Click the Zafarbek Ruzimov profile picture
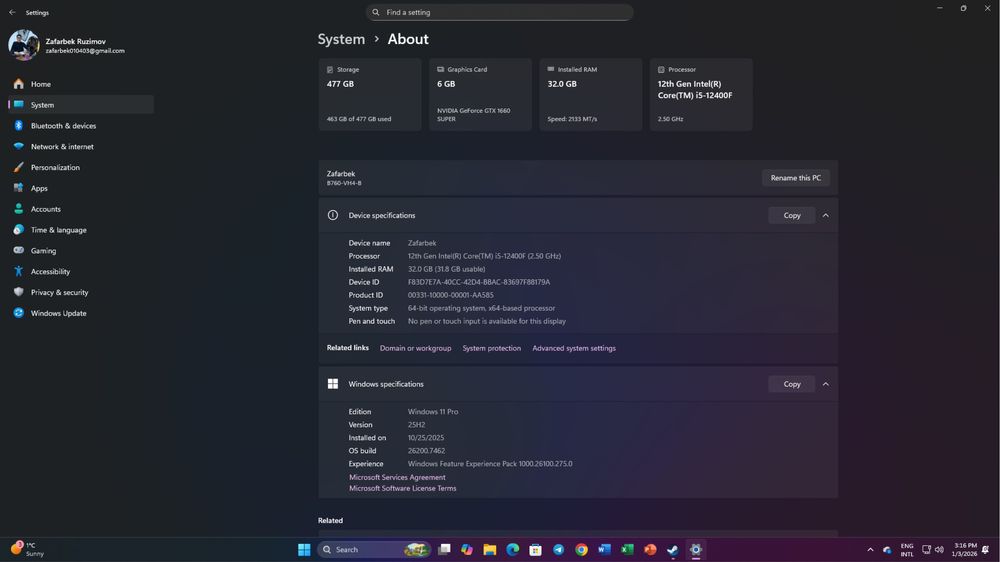This screenshot has height=562, width=1000. (x=24, y=45)
